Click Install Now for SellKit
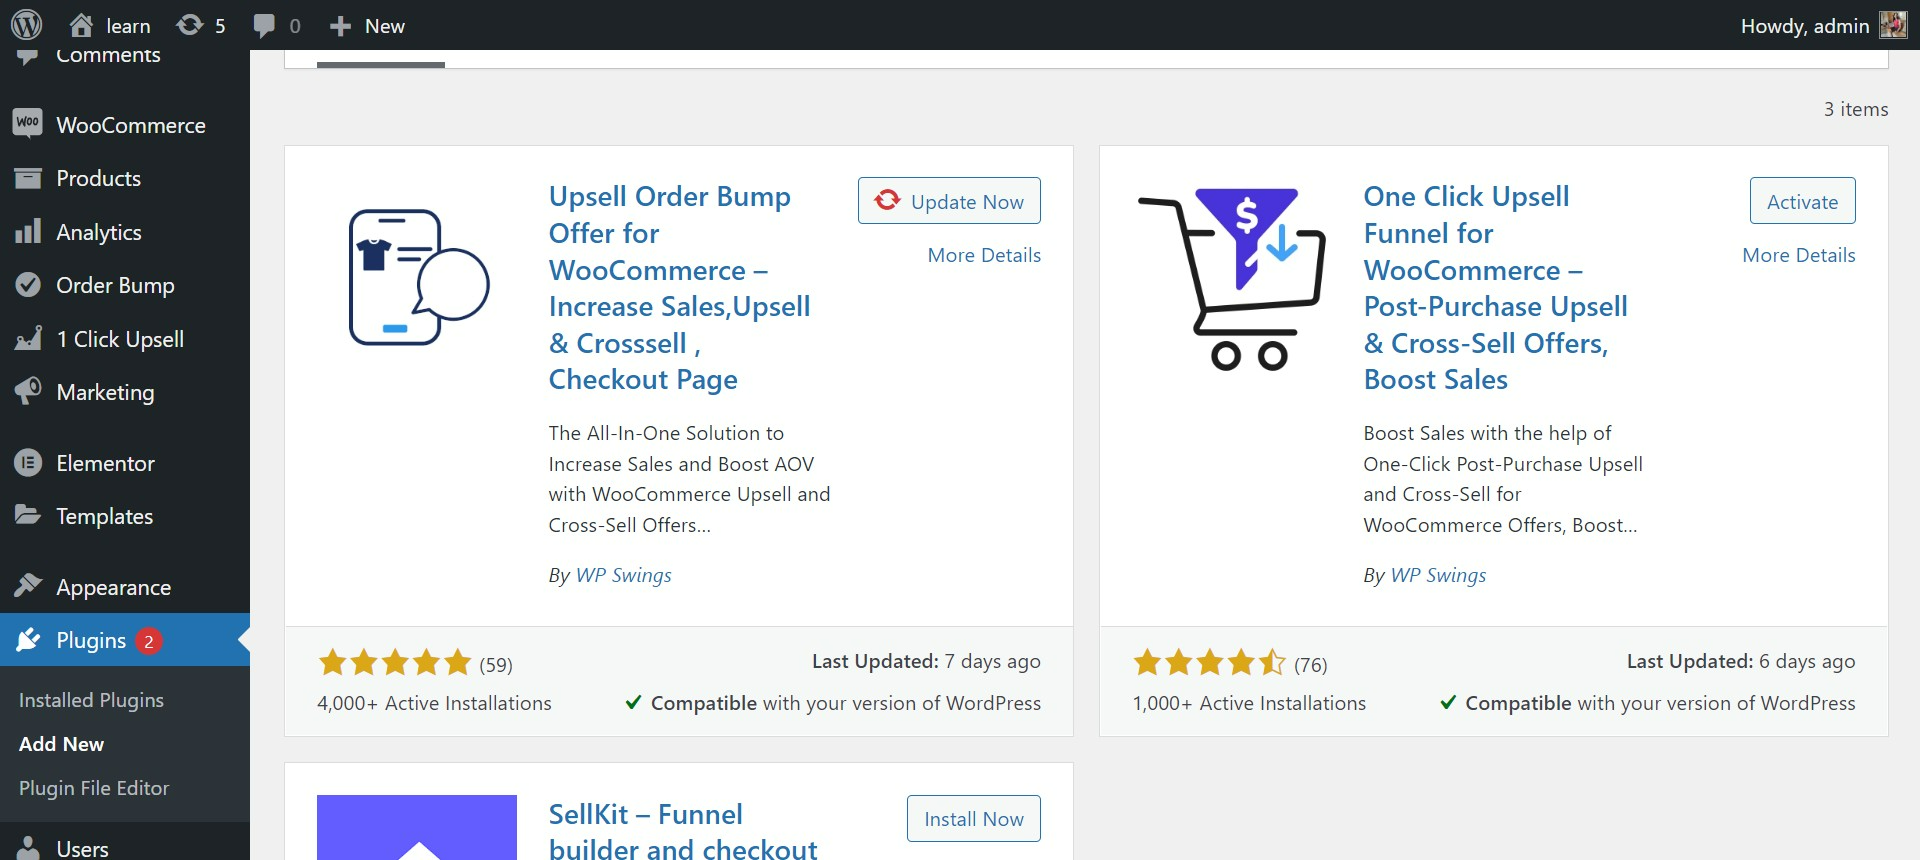The image size is (1920, 860). point(973,819)
